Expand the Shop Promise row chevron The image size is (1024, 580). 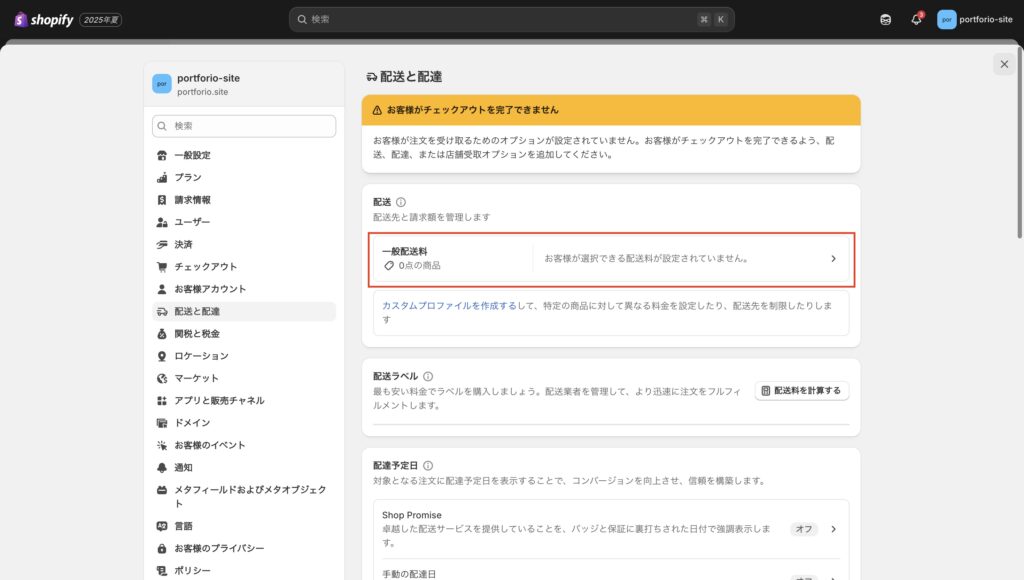(834, 529)
